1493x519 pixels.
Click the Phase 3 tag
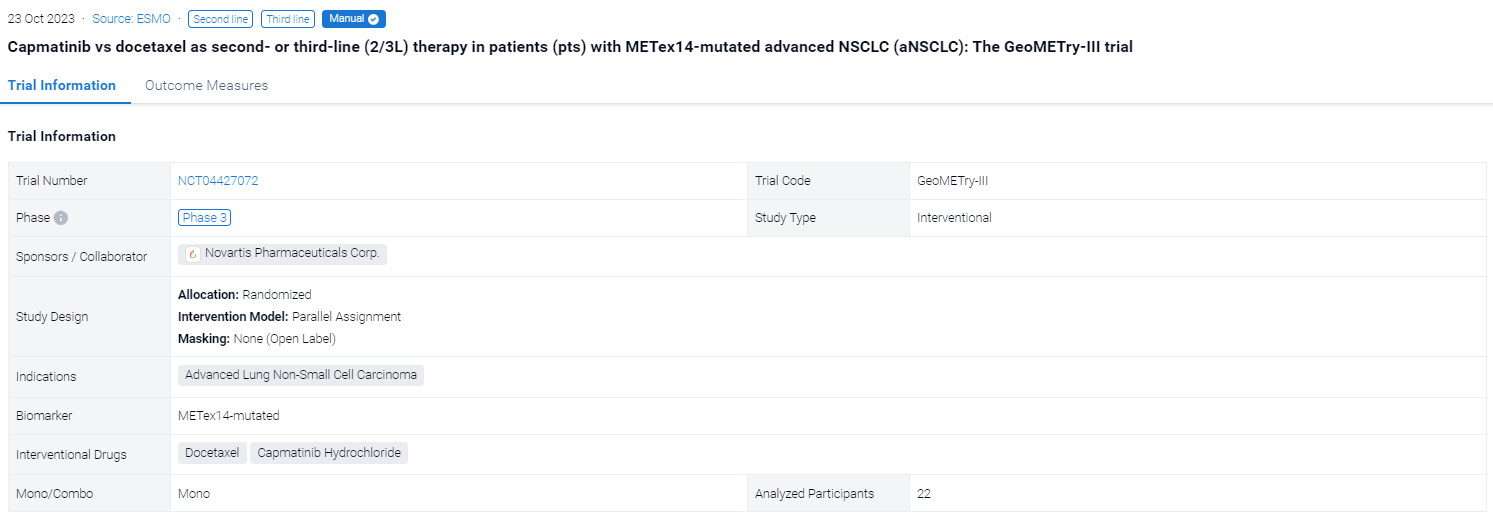(205, 218)
